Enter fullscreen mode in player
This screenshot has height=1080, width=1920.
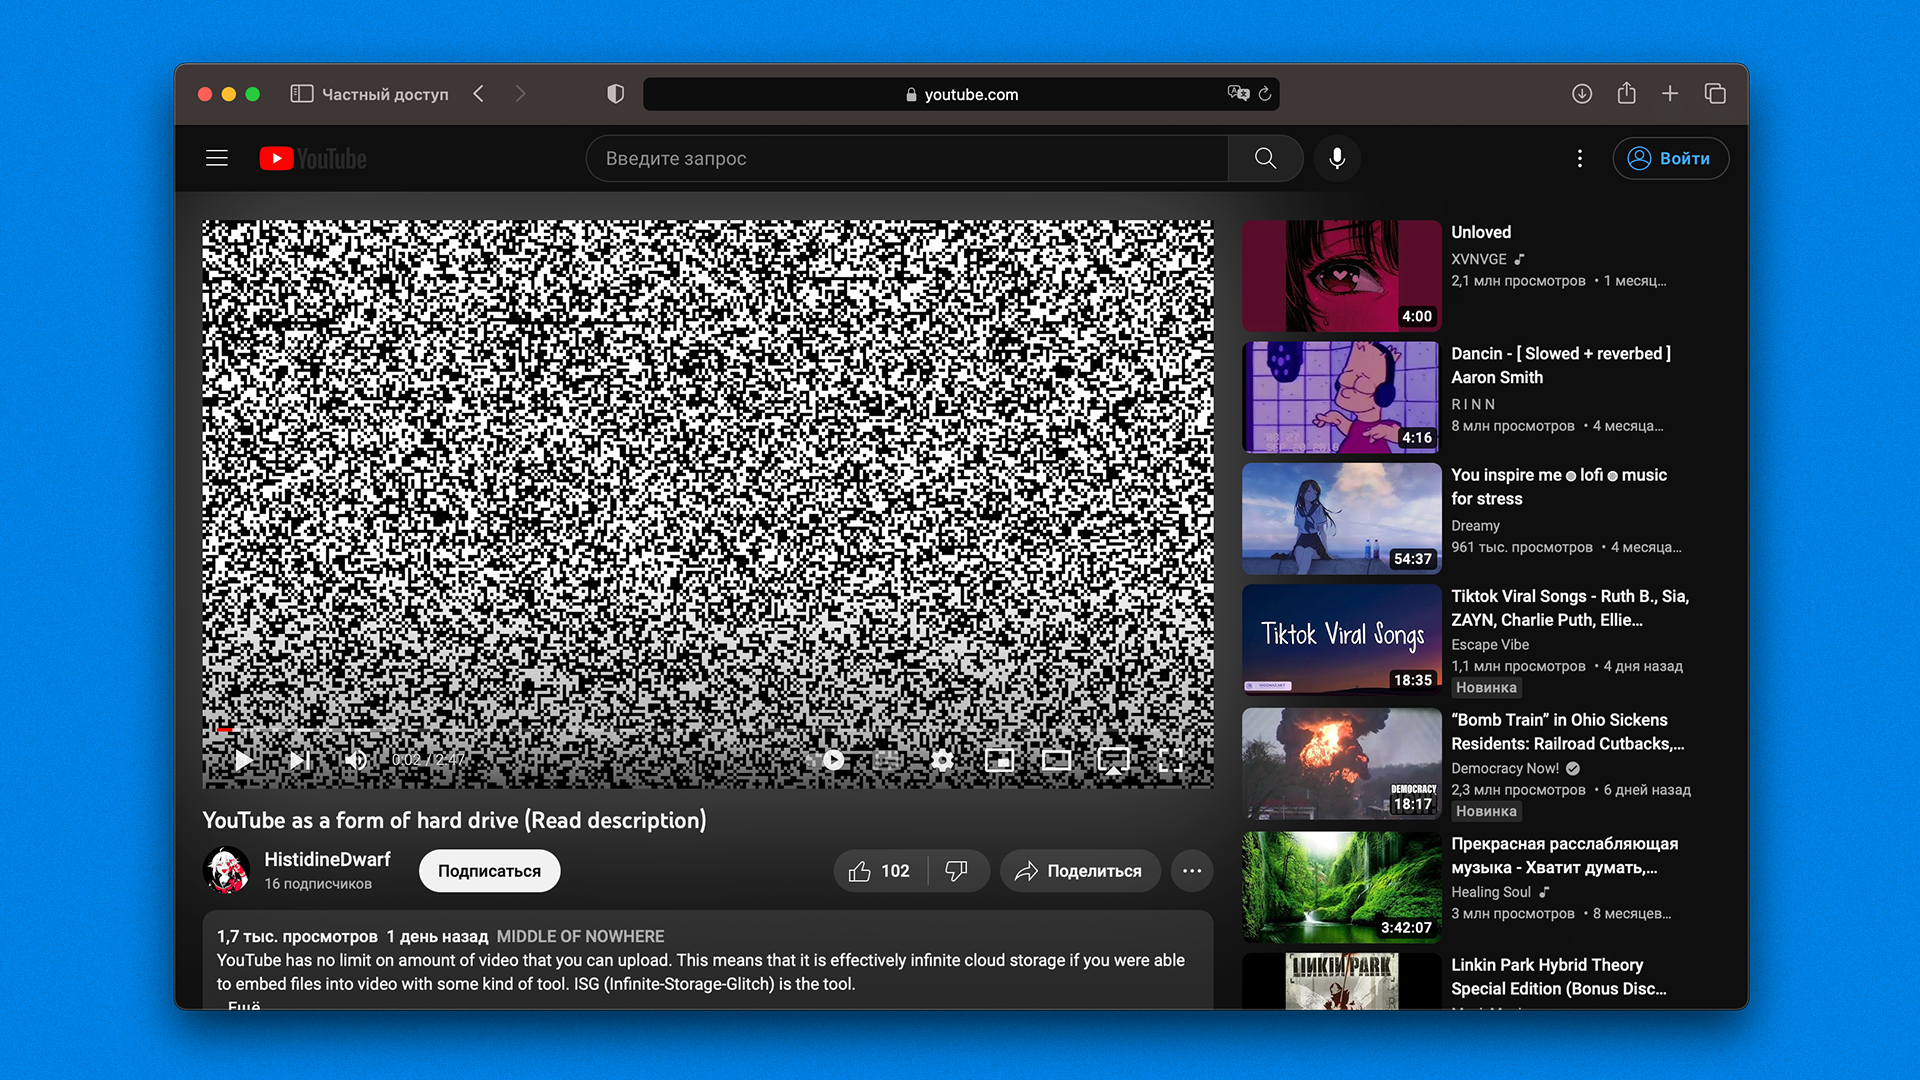pyautogui.click(x=1170, y=760)
